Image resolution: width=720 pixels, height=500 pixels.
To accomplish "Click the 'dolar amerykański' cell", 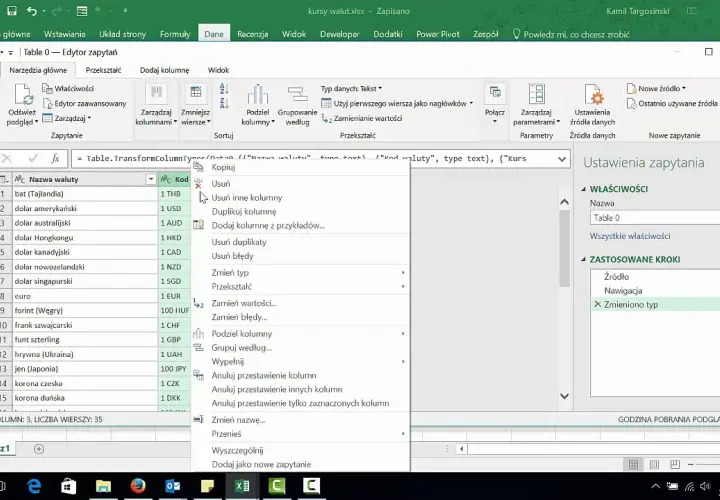I will pos(85,208).
